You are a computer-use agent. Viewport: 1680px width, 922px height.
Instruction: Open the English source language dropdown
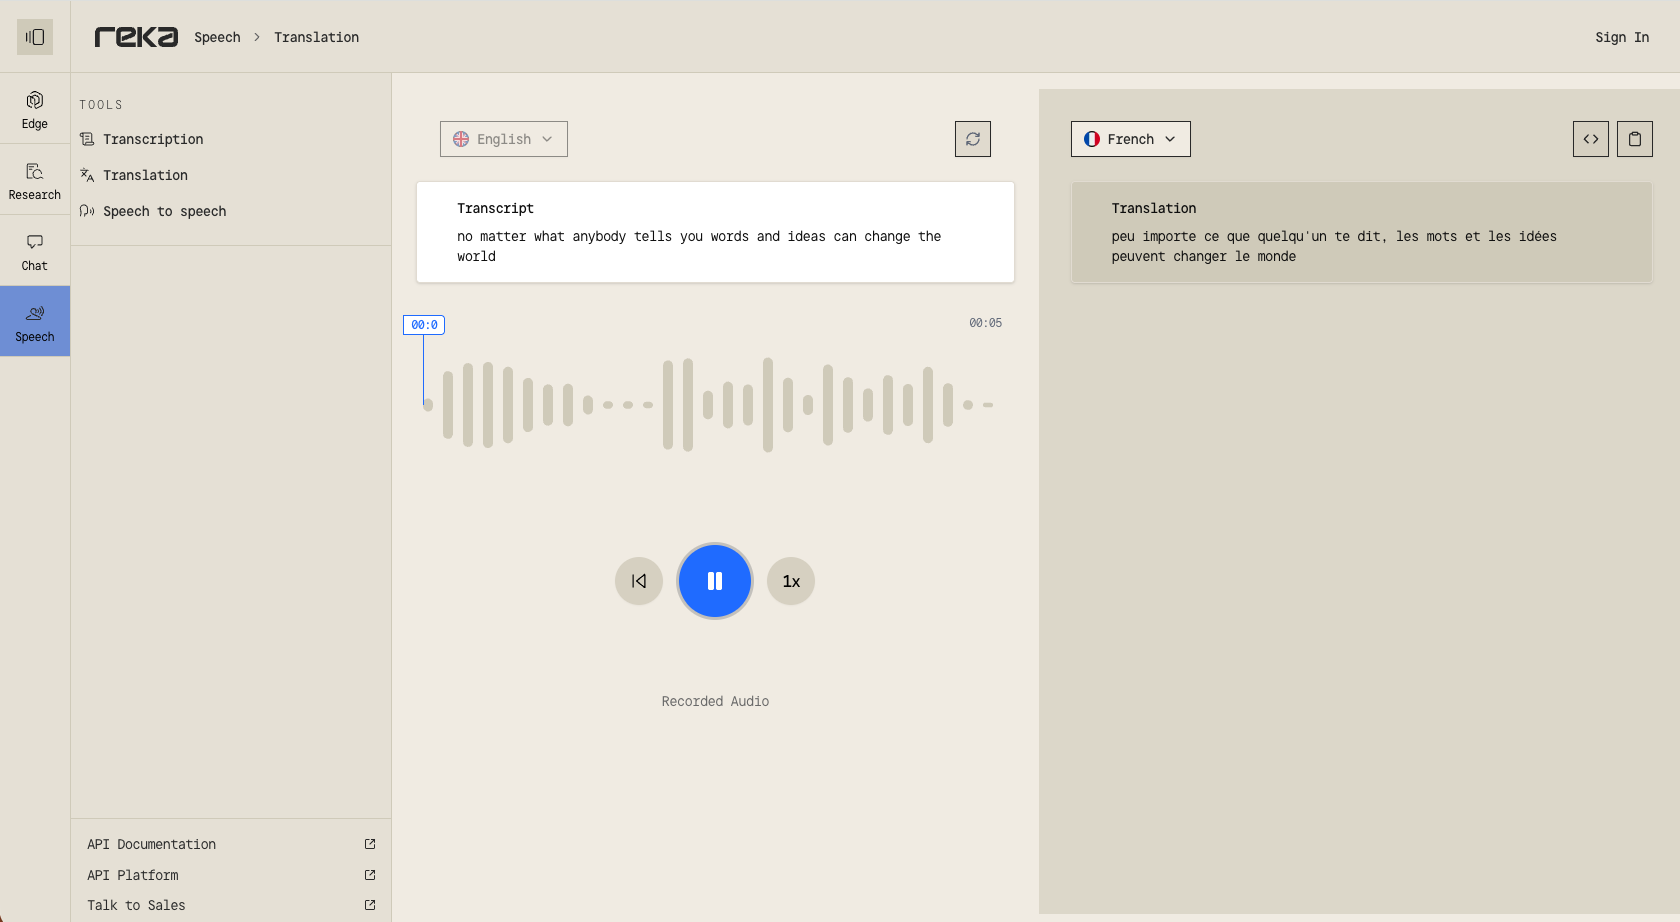coord(504,139)
